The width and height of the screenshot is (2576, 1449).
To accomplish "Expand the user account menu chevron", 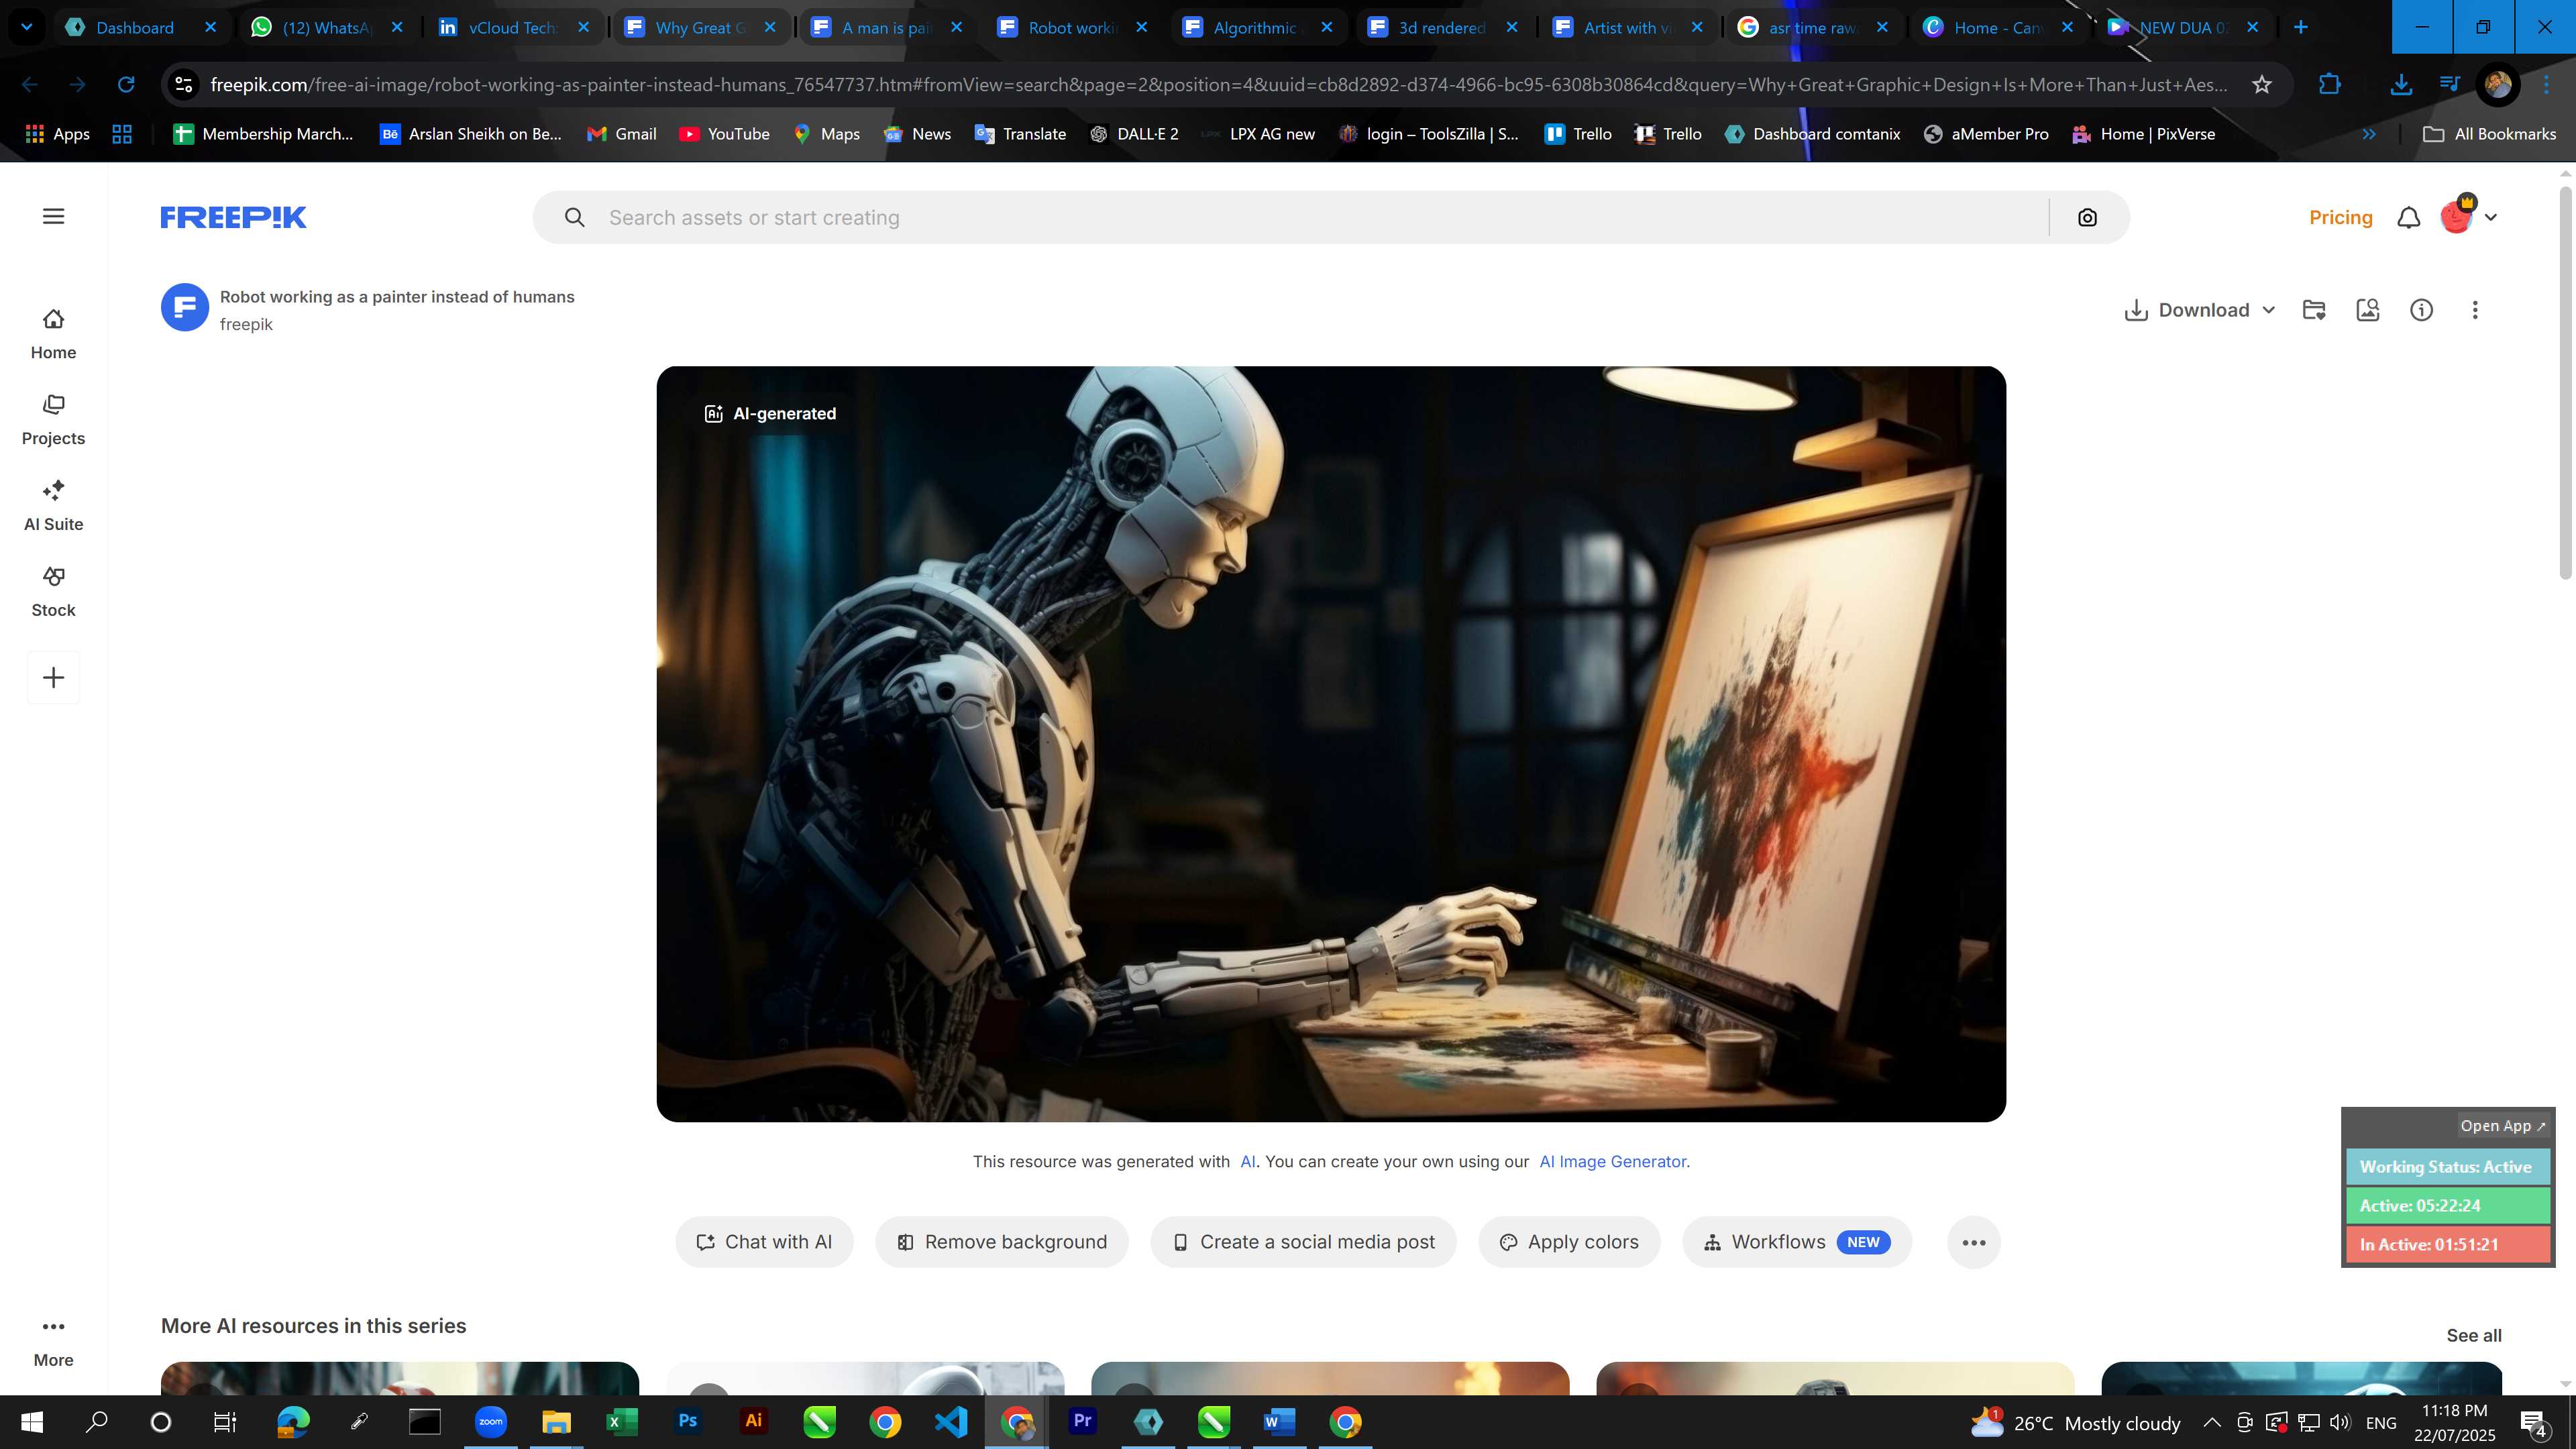I will click(x=2491, y=217).
